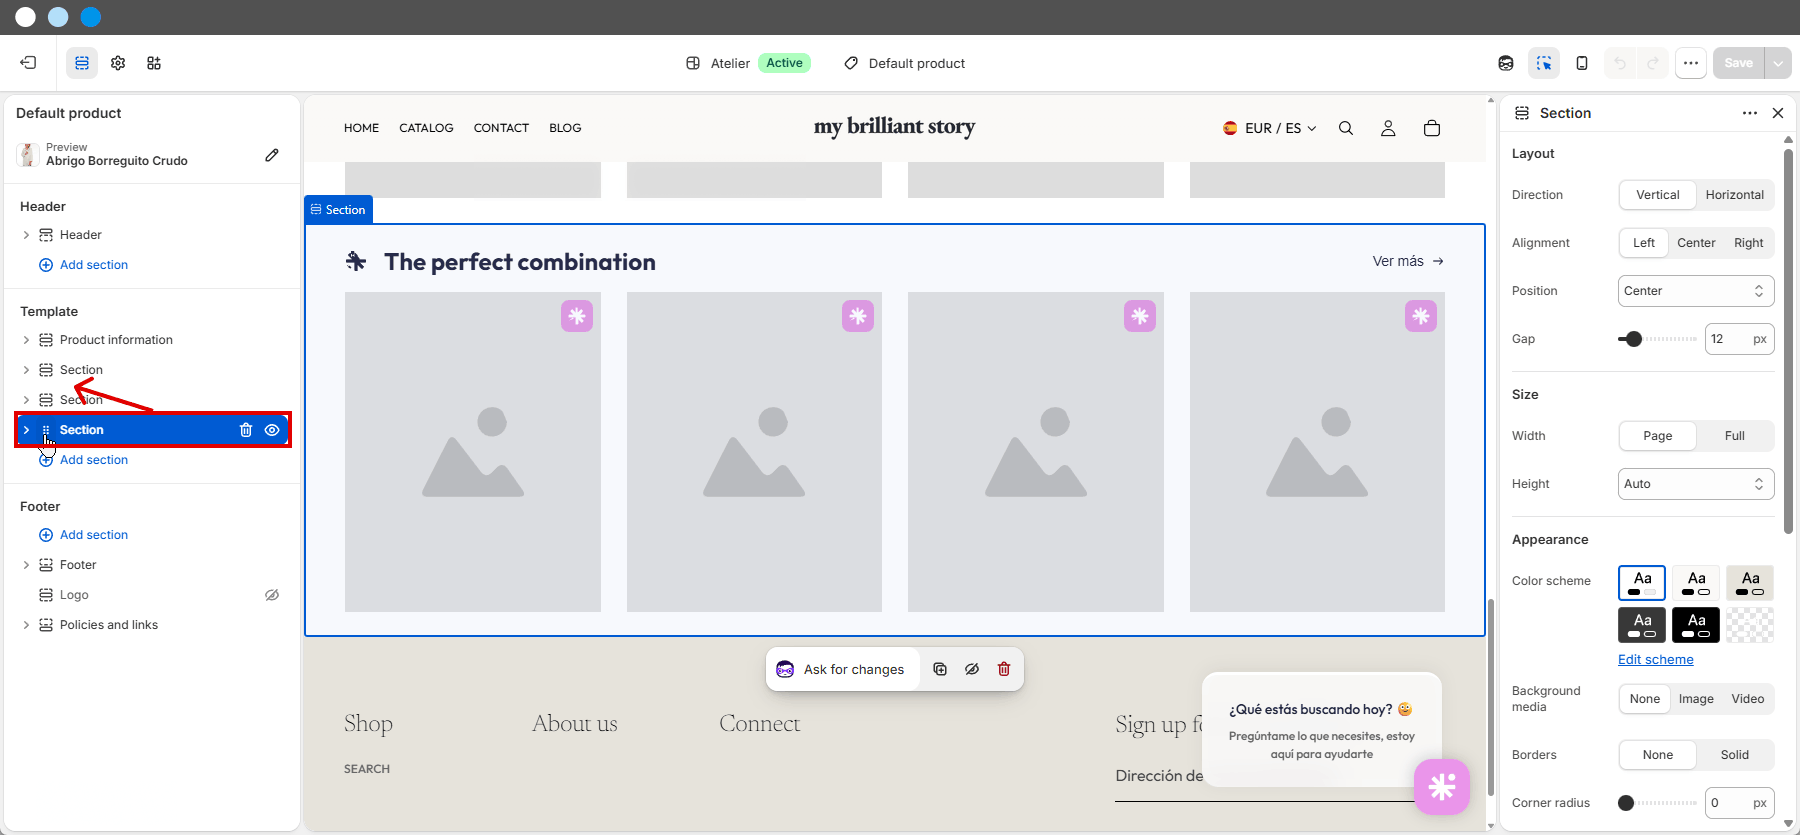Open the Height dropdown
This screenshot has width=1800, height=835.
pos(1696,484)
